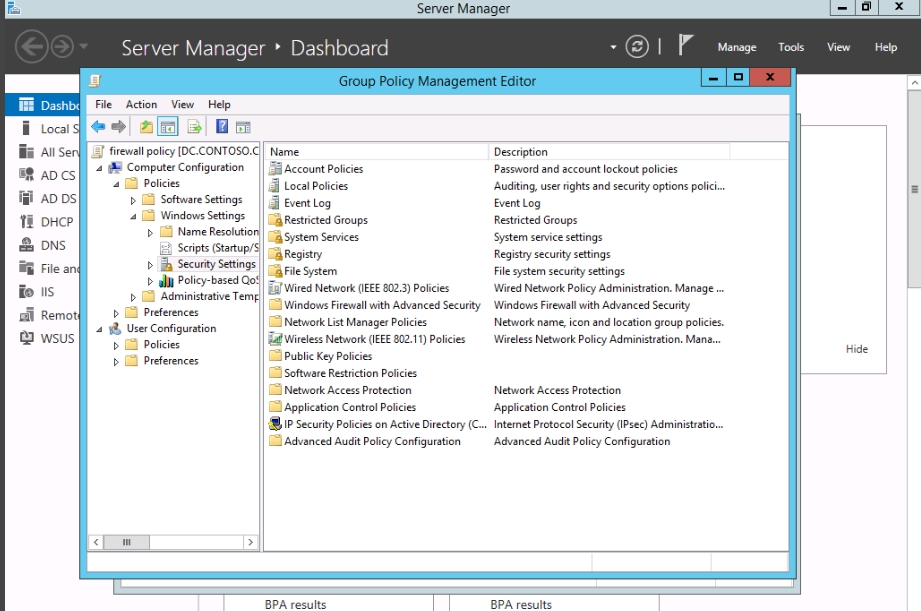Collapse the Policies node under Computer Configuration

(116, 184)
